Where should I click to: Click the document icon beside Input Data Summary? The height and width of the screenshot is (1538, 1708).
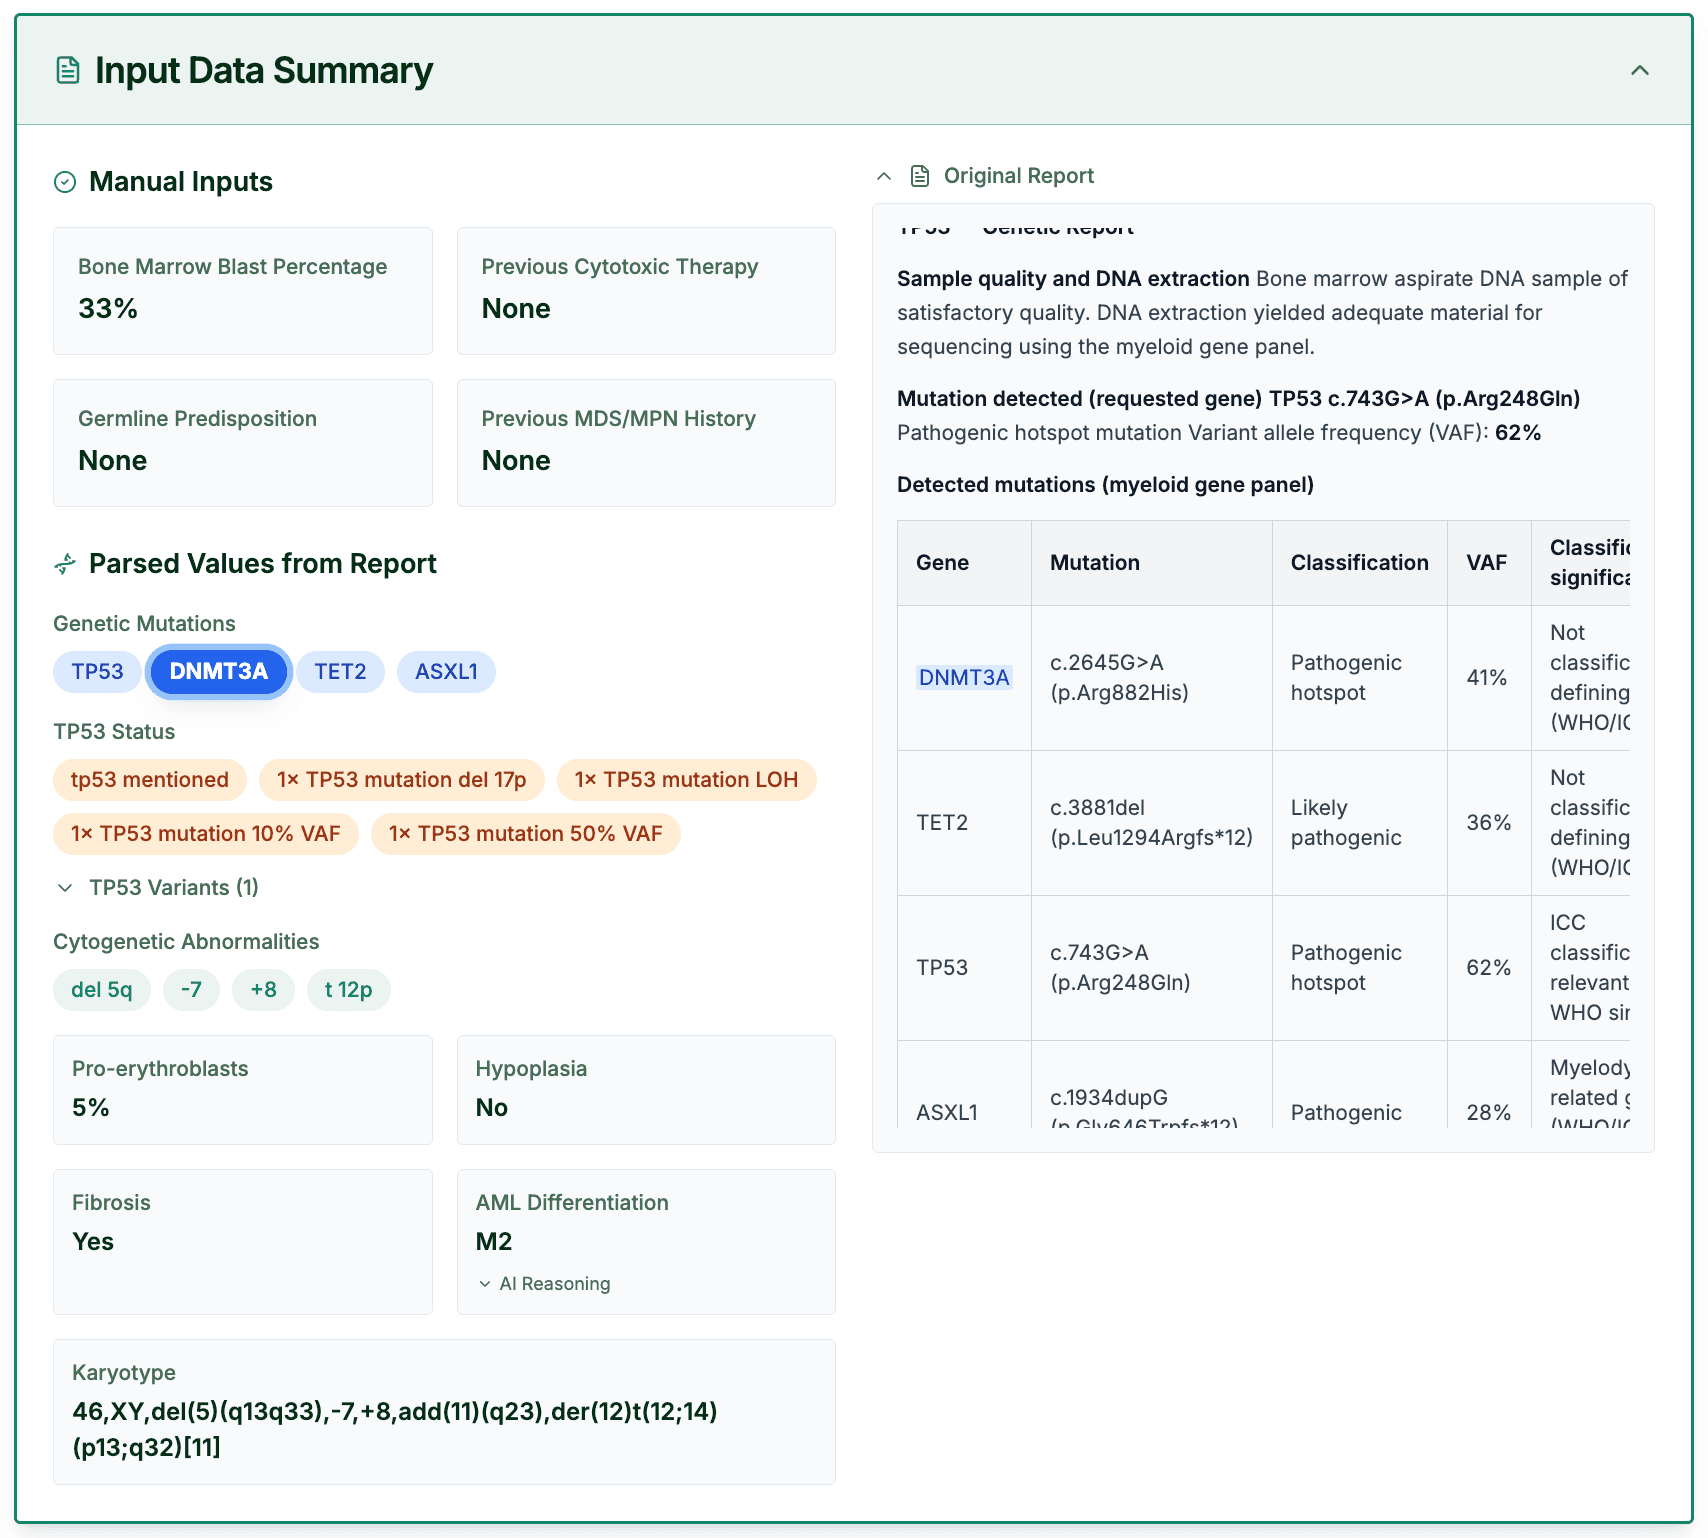coord(66,70)
